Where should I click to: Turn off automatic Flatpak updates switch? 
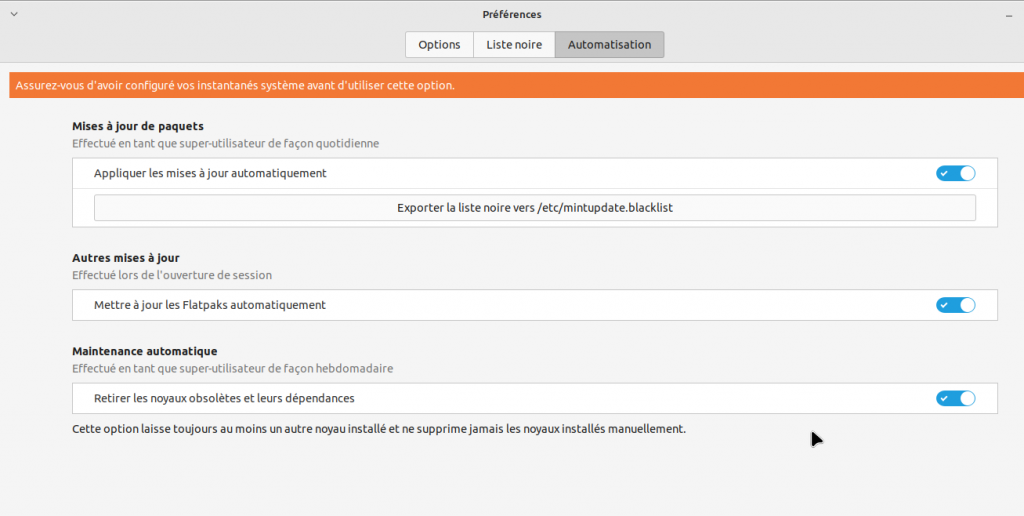955,305
